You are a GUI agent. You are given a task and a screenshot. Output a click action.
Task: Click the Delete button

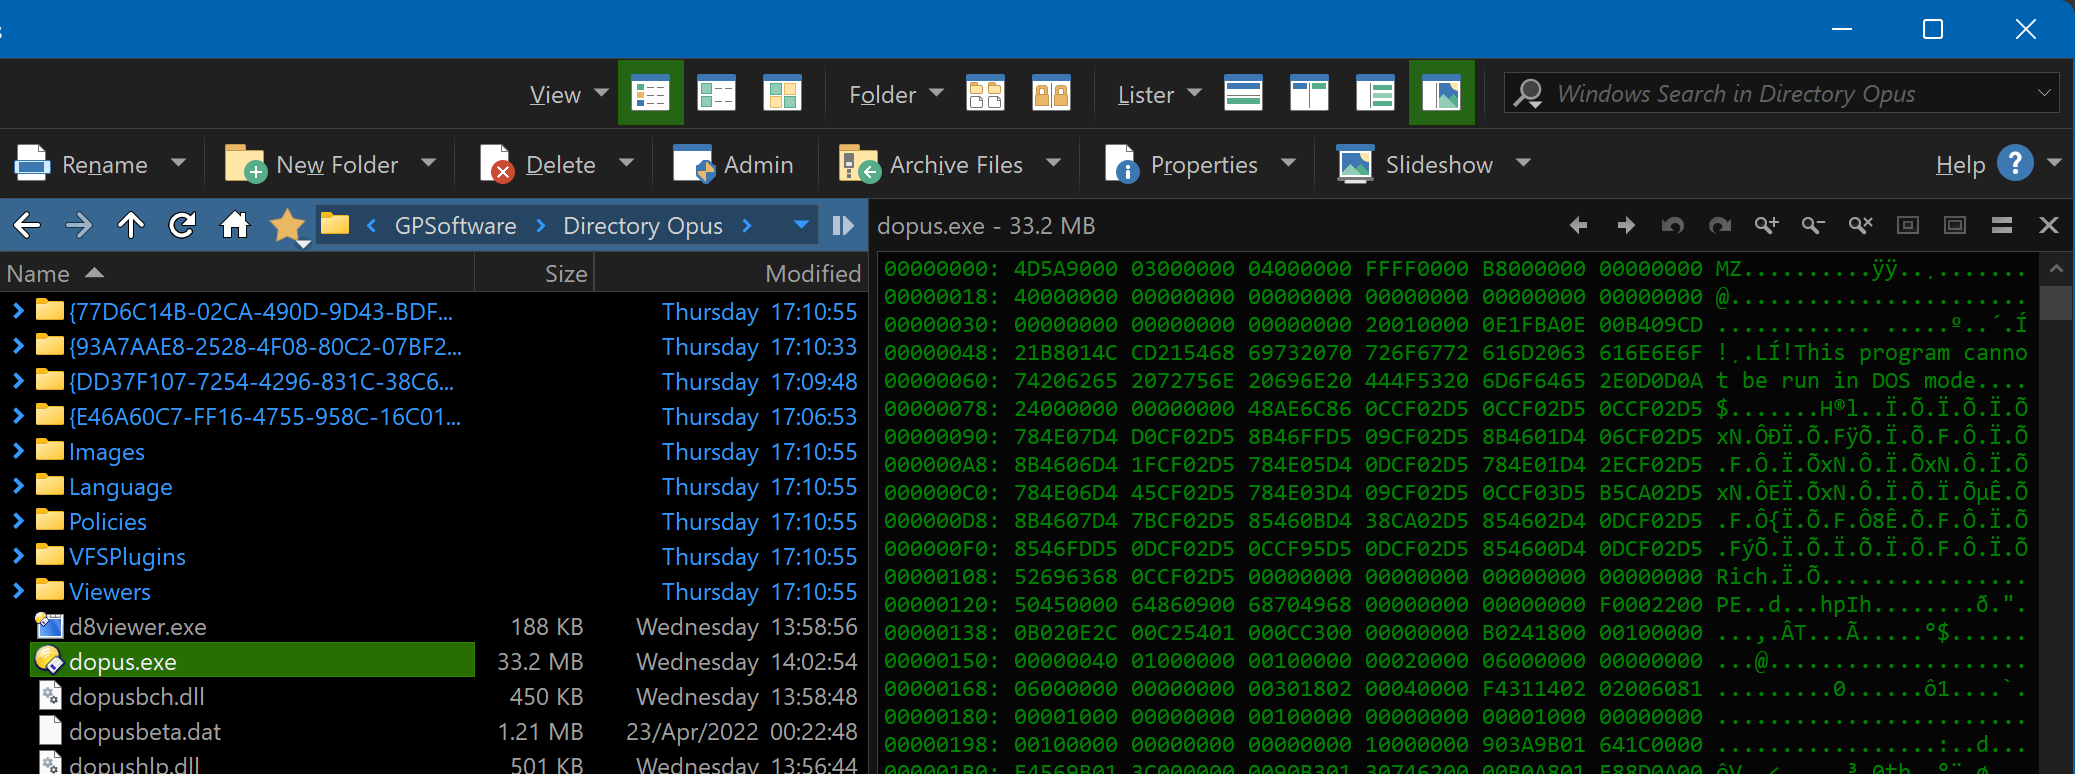[x=538, y=164]
